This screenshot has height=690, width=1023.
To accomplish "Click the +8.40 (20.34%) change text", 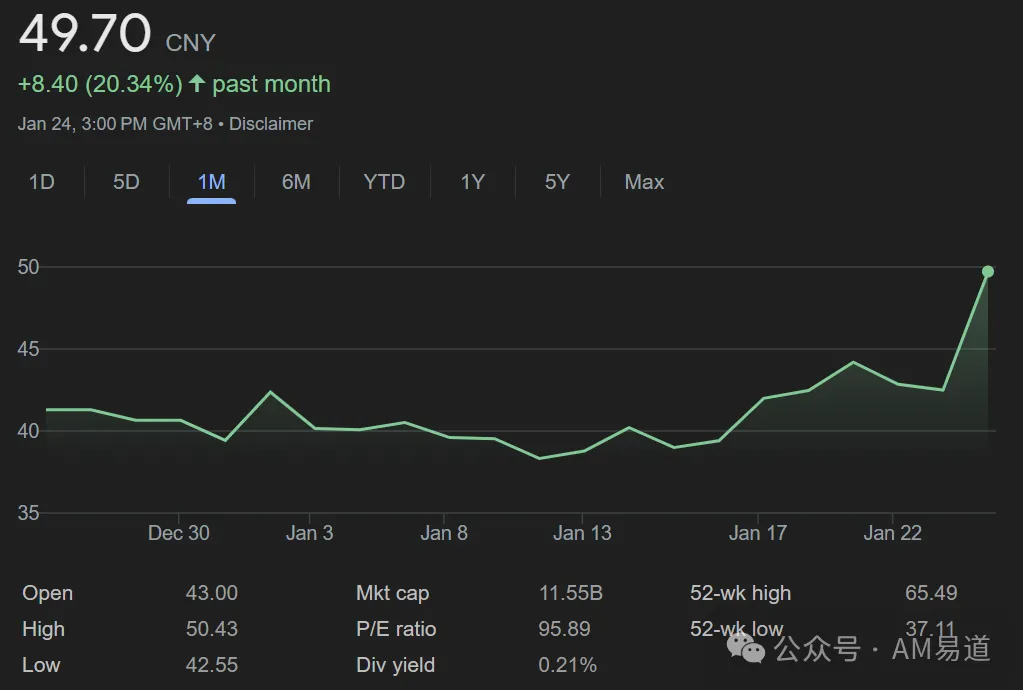I will tap(100, 84).
